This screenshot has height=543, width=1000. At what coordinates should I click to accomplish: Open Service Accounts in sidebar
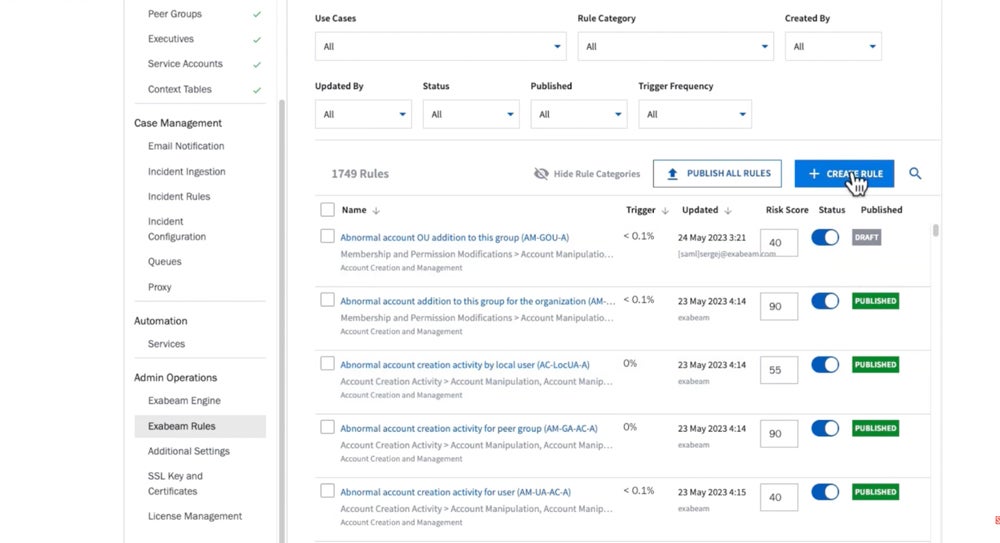(x=185, y=64)
